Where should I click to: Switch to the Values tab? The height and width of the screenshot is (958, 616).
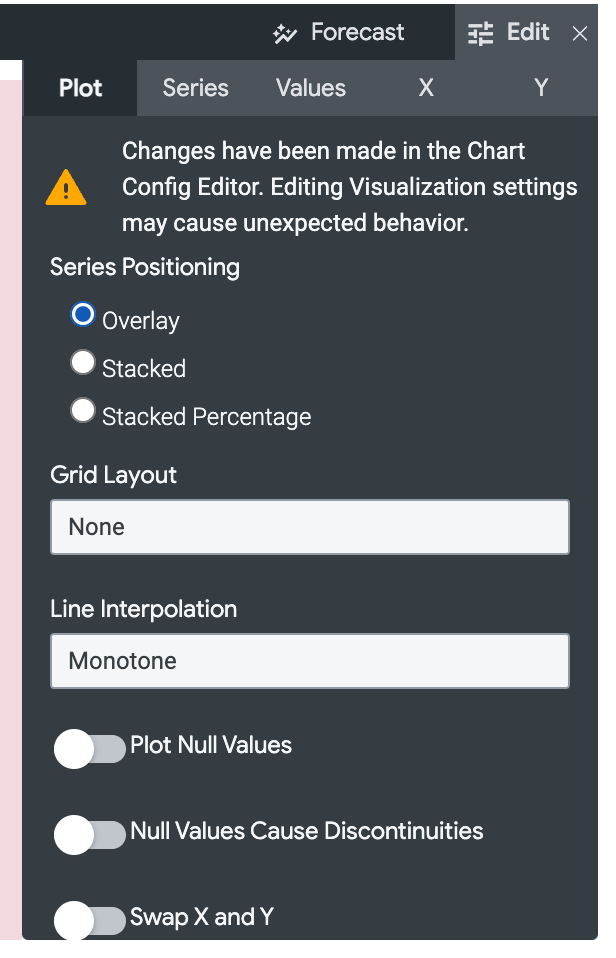(x=311, y=88)
